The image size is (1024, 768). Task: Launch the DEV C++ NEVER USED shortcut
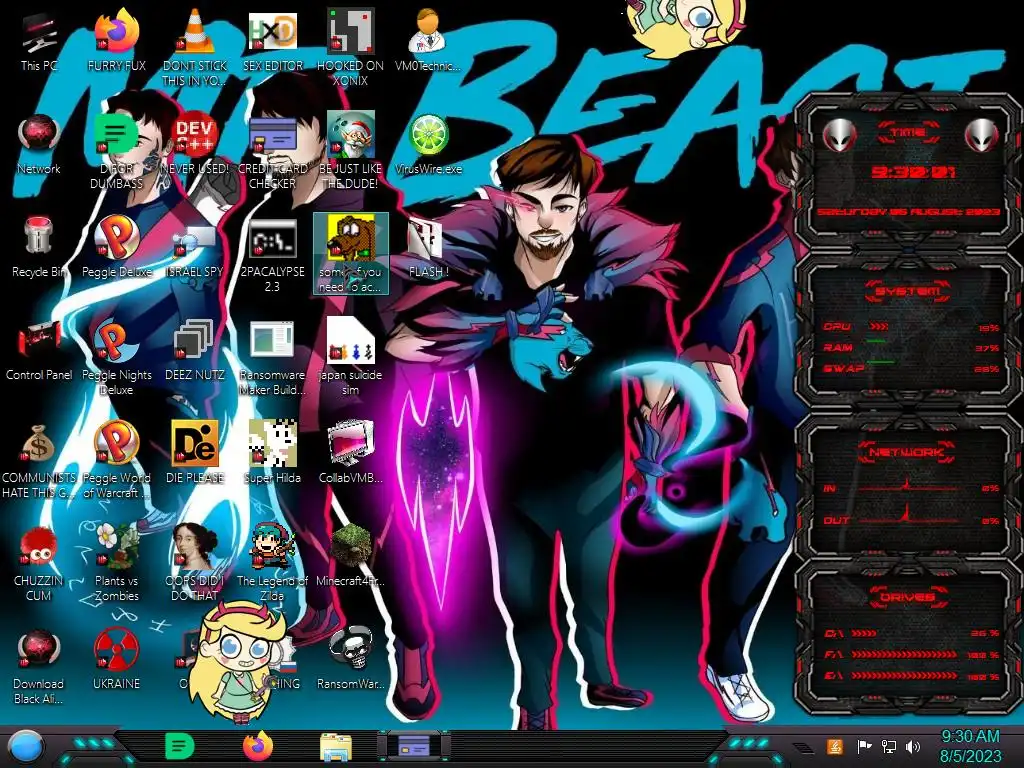pos(195,145)
